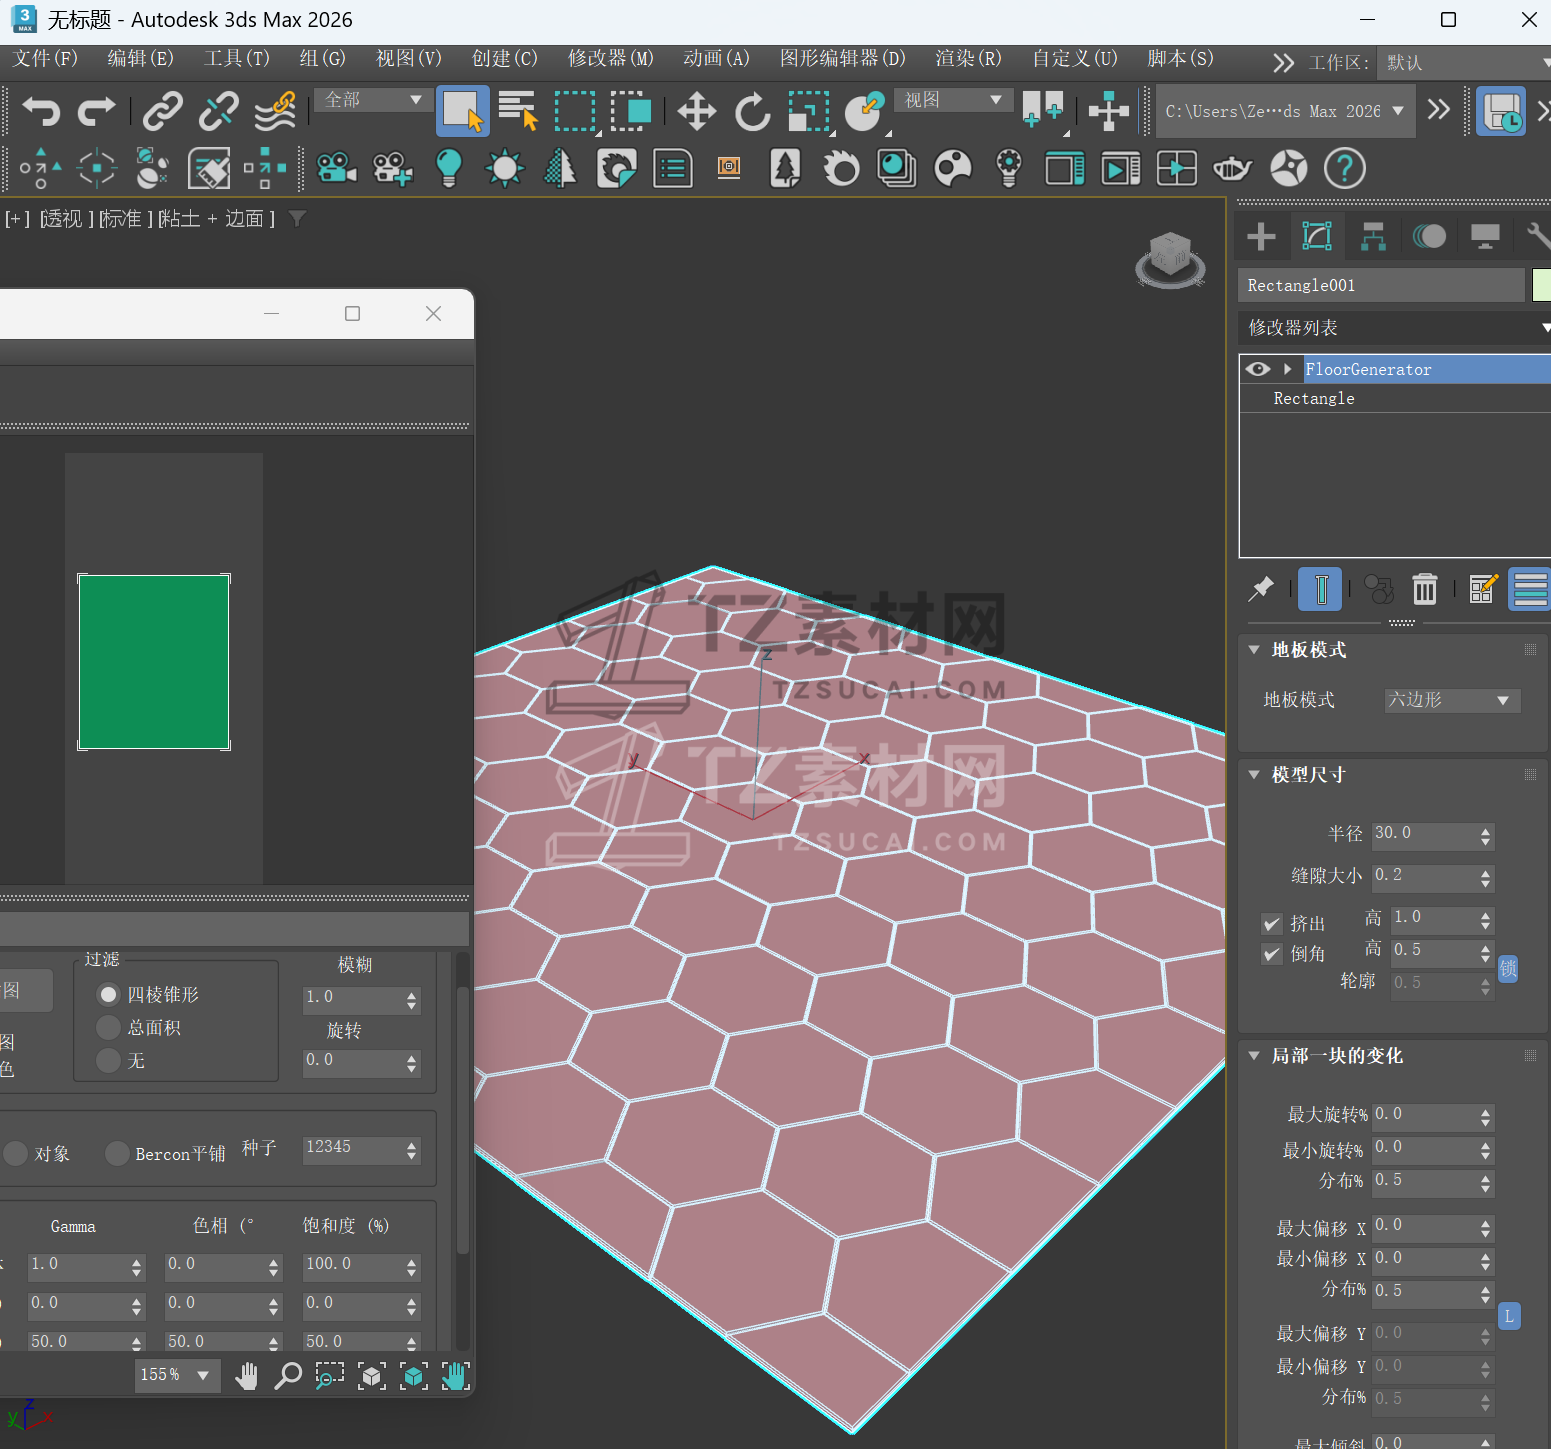Select the Rectangle entry in modifier stack
The height and width of the screenshot is (1449, 1551).
[1314, 398]
